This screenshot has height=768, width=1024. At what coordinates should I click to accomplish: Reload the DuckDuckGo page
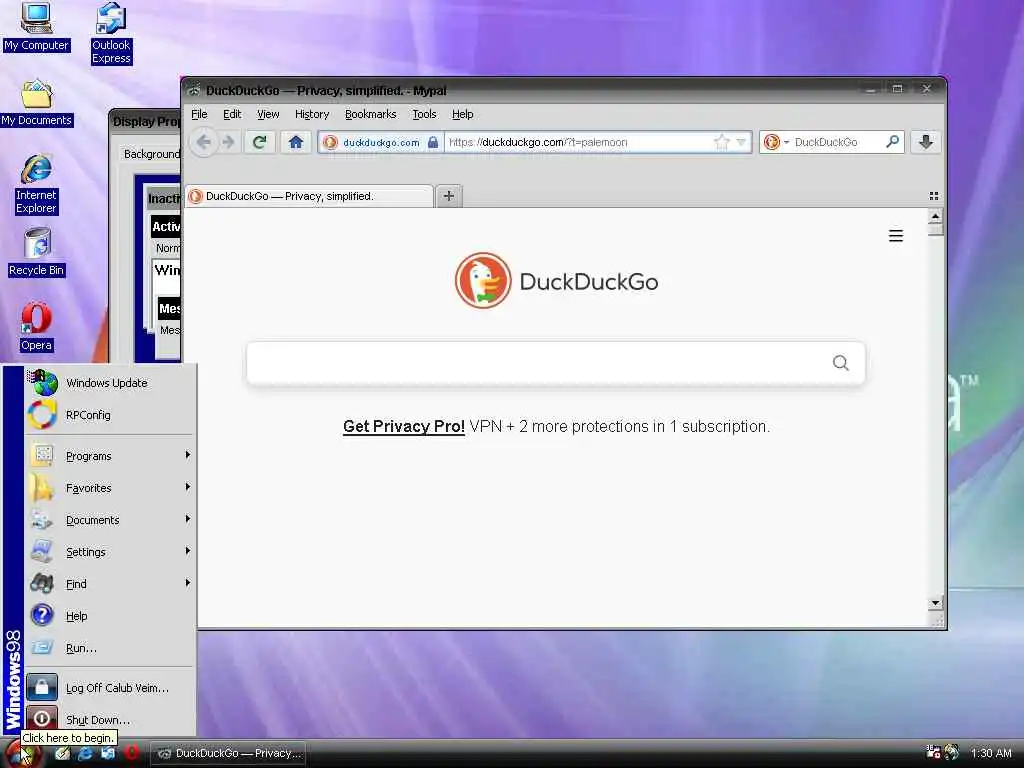[x=259, y=142]
